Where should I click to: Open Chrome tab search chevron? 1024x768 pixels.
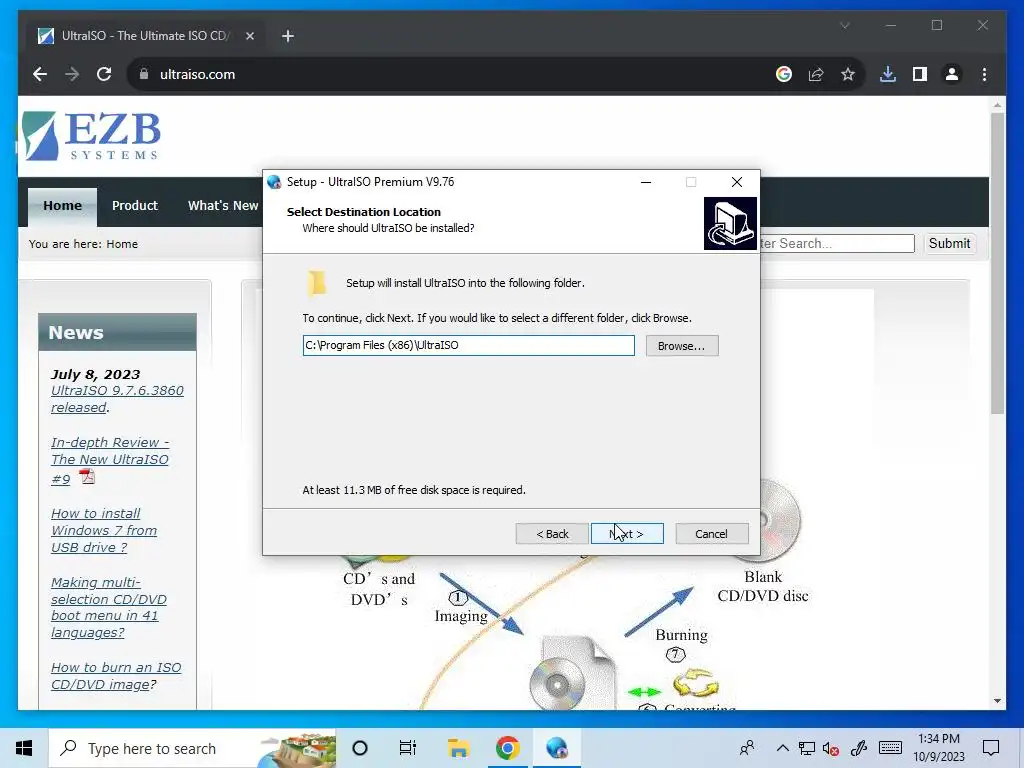pyautogui.click(x=844, y=25)
